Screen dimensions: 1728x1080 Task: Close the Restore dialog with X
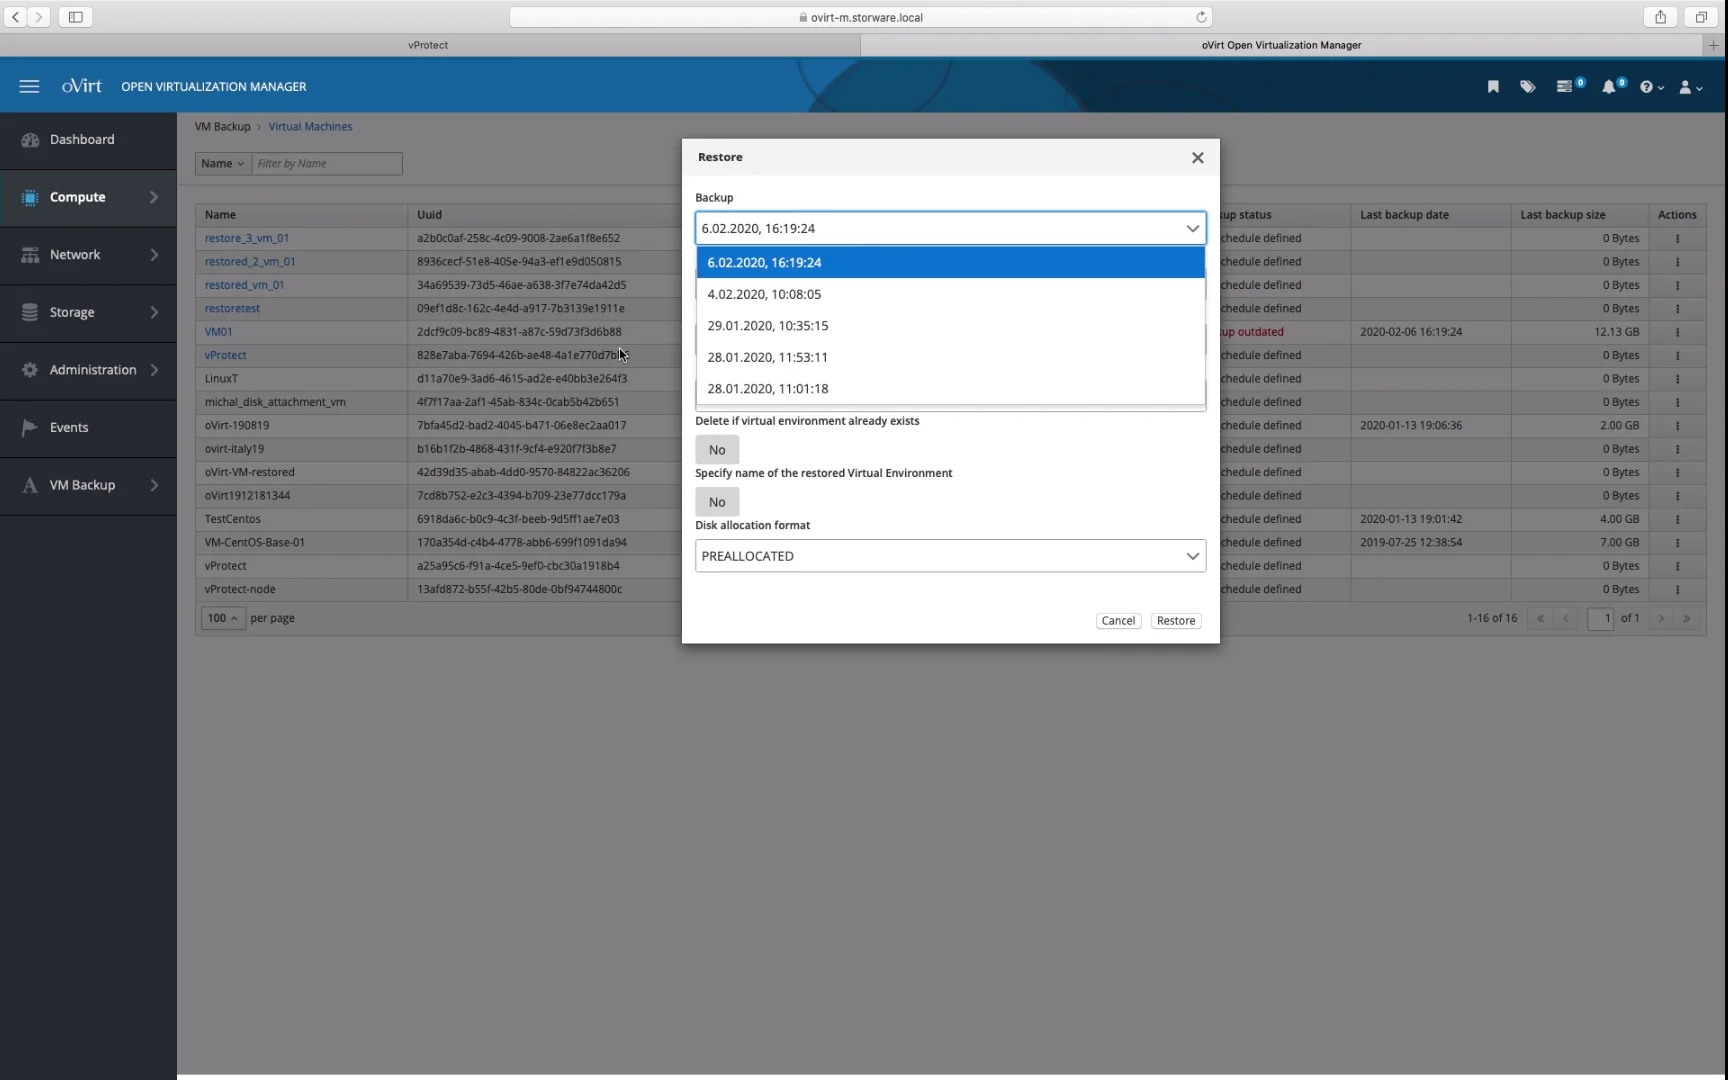tap(1197, 158)
